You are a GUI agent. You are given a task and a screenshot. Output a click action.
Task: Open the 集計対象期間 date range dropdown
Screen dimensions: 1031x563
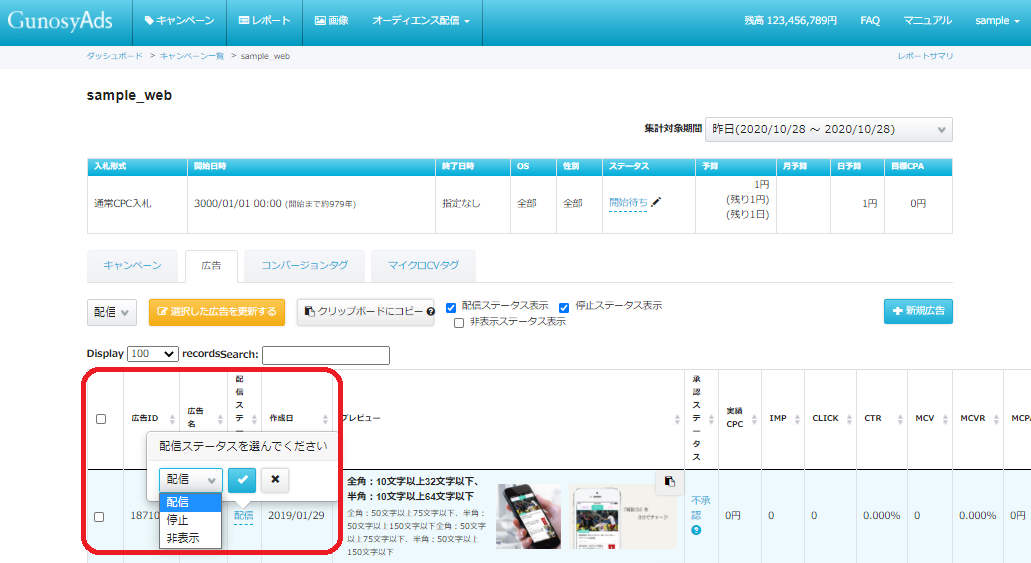coord(828,130)
